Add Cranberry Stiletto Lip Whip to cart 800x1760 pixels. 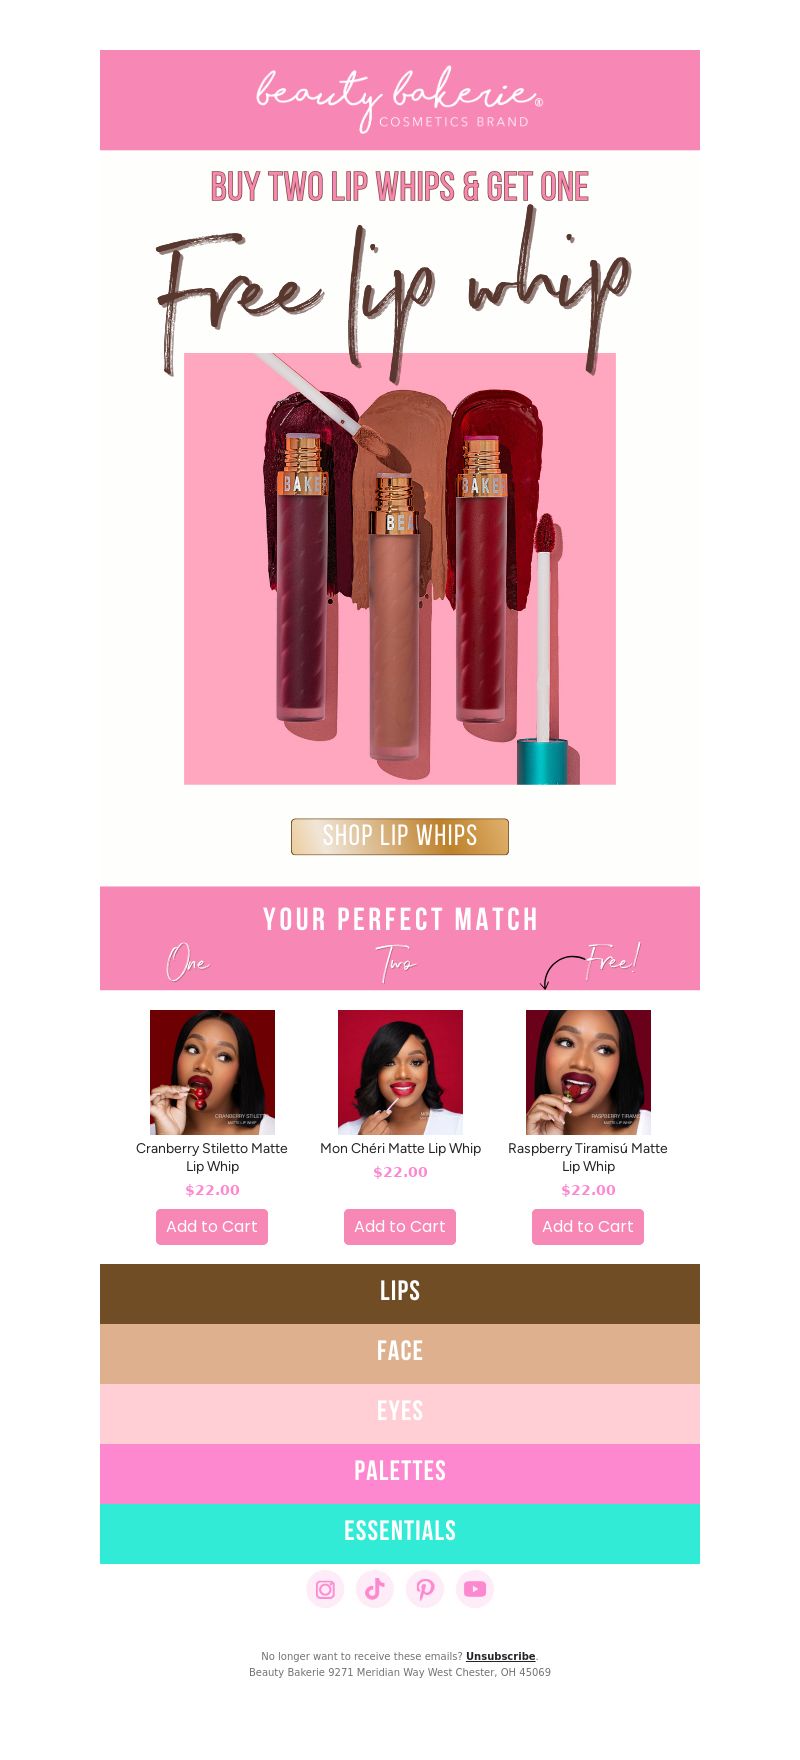tap(212, 1227)
